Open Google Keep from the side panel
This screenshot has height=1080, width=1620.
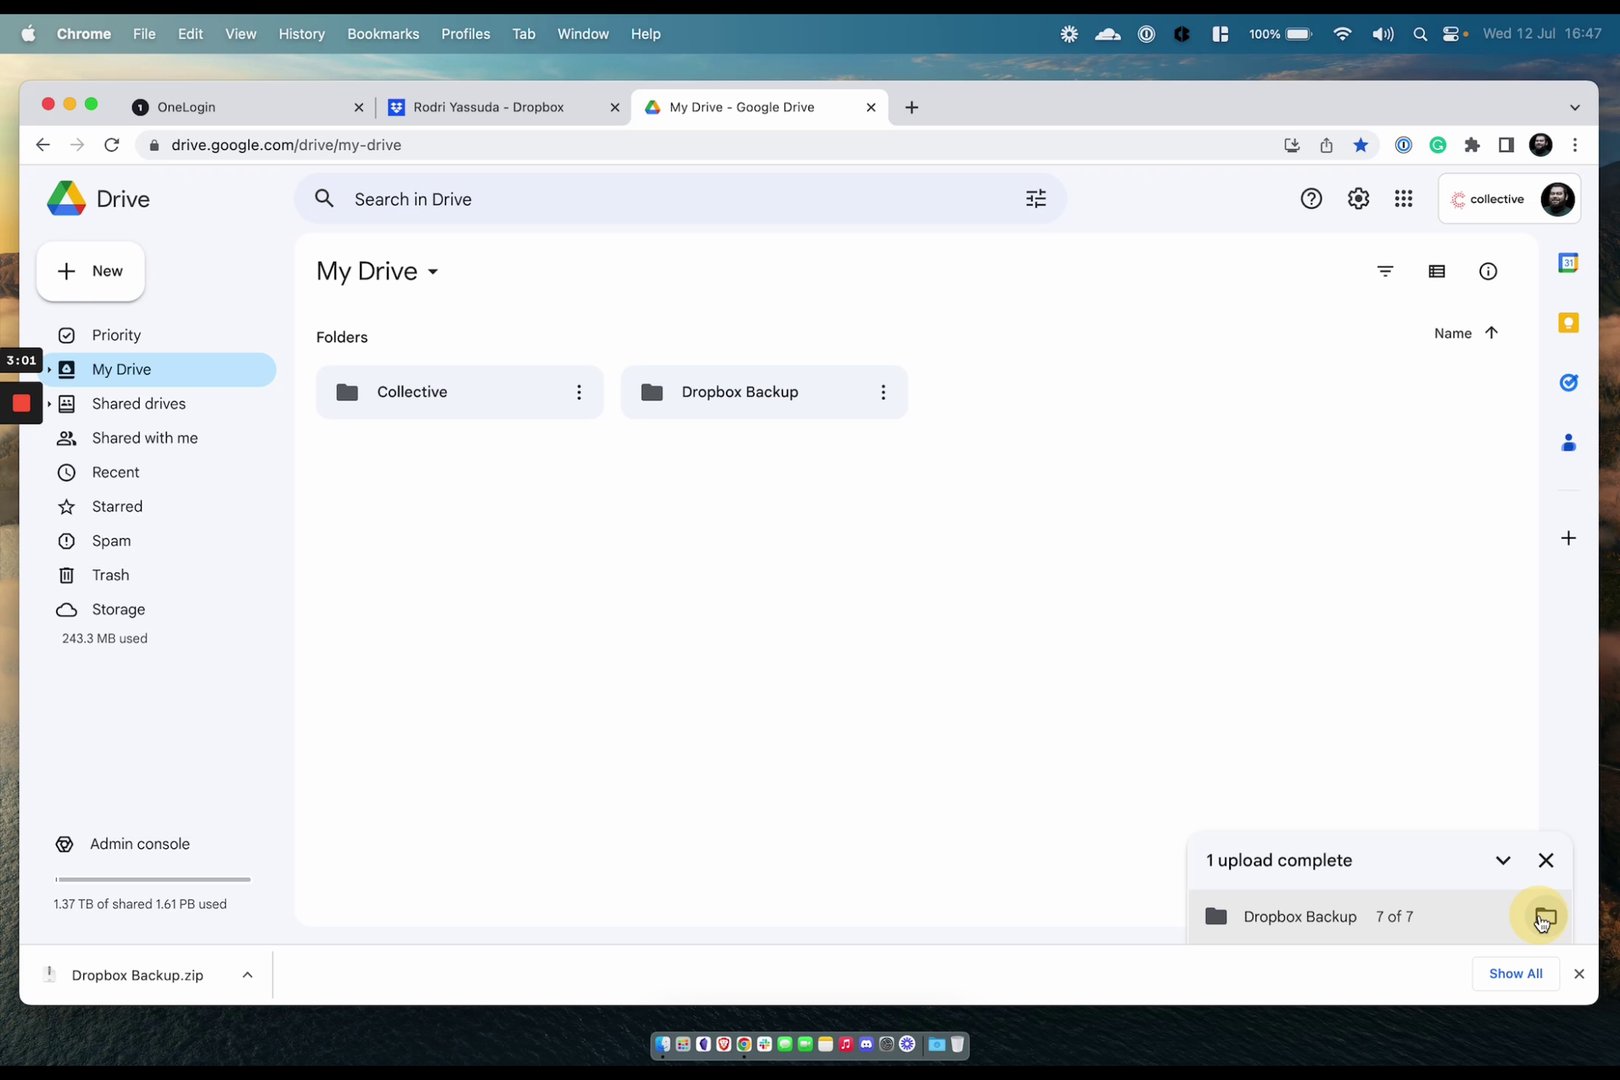pyautogui.click(x=1568, y=322)
